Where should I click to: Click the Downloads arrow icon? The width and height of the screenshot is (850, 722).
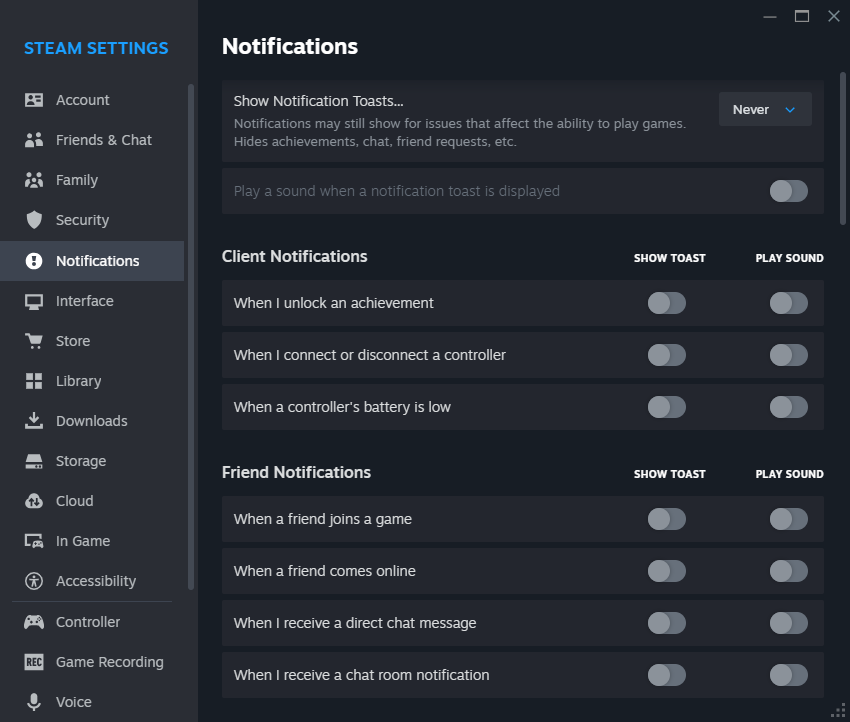click(x=34, y=421)
